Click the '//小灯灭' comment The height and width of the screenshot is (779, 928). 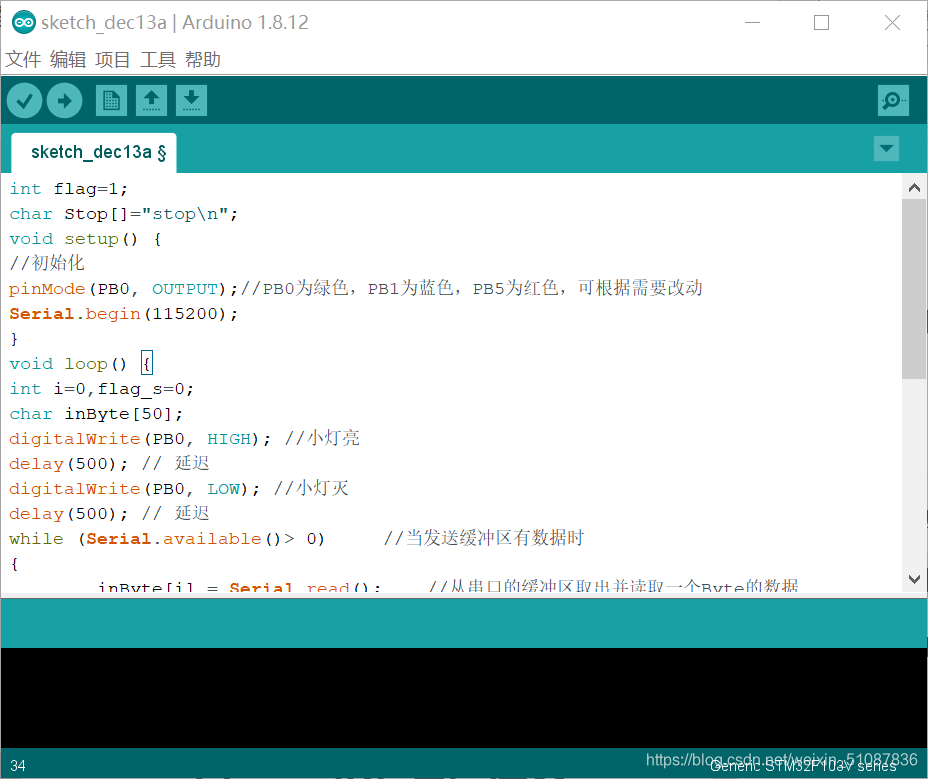[x=311, y=488]
